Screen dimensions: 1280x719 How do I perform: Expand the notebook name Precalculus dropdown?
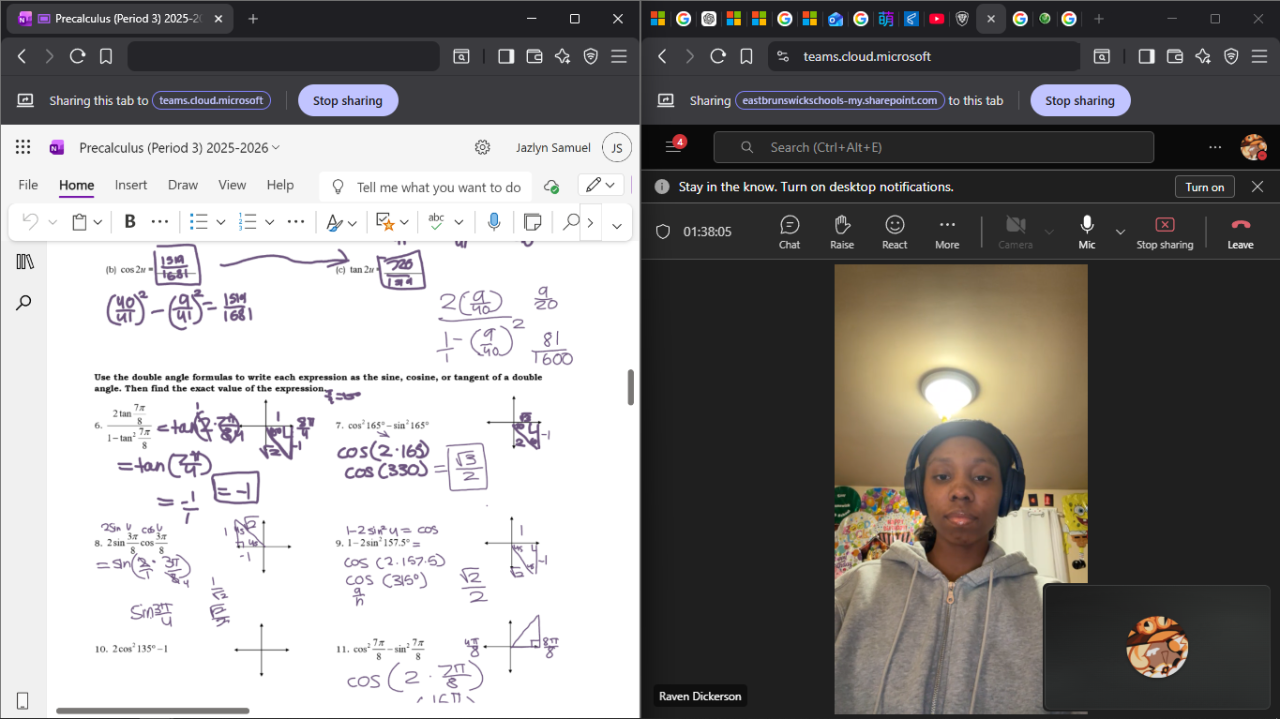277,148
